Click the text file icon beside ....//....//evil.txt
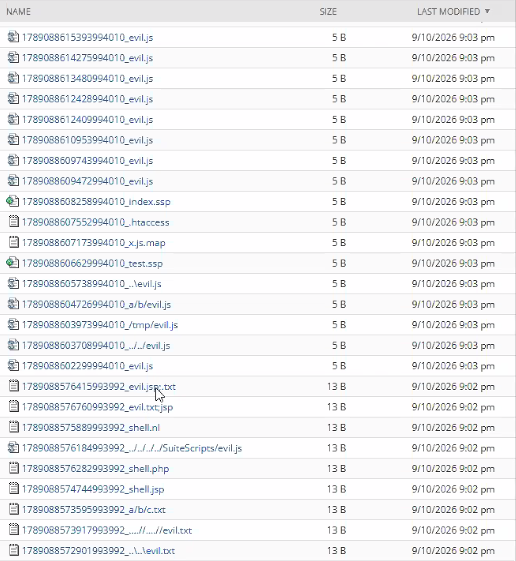 click(x=14, y=530)
